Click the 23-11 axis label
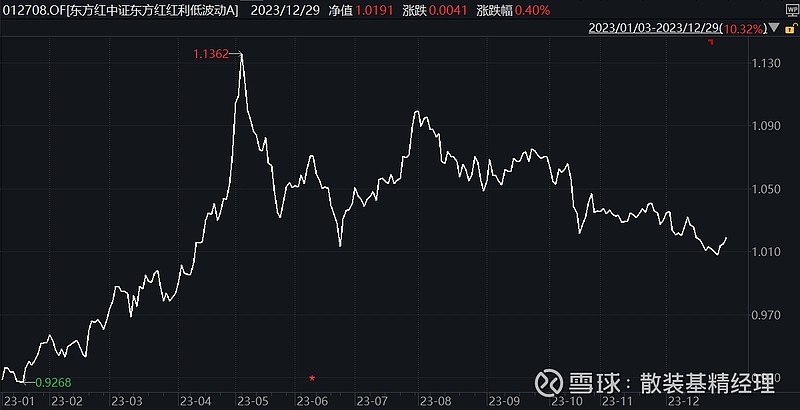The width and height of the screenshot is (800, 410). [x=617, y=401]
